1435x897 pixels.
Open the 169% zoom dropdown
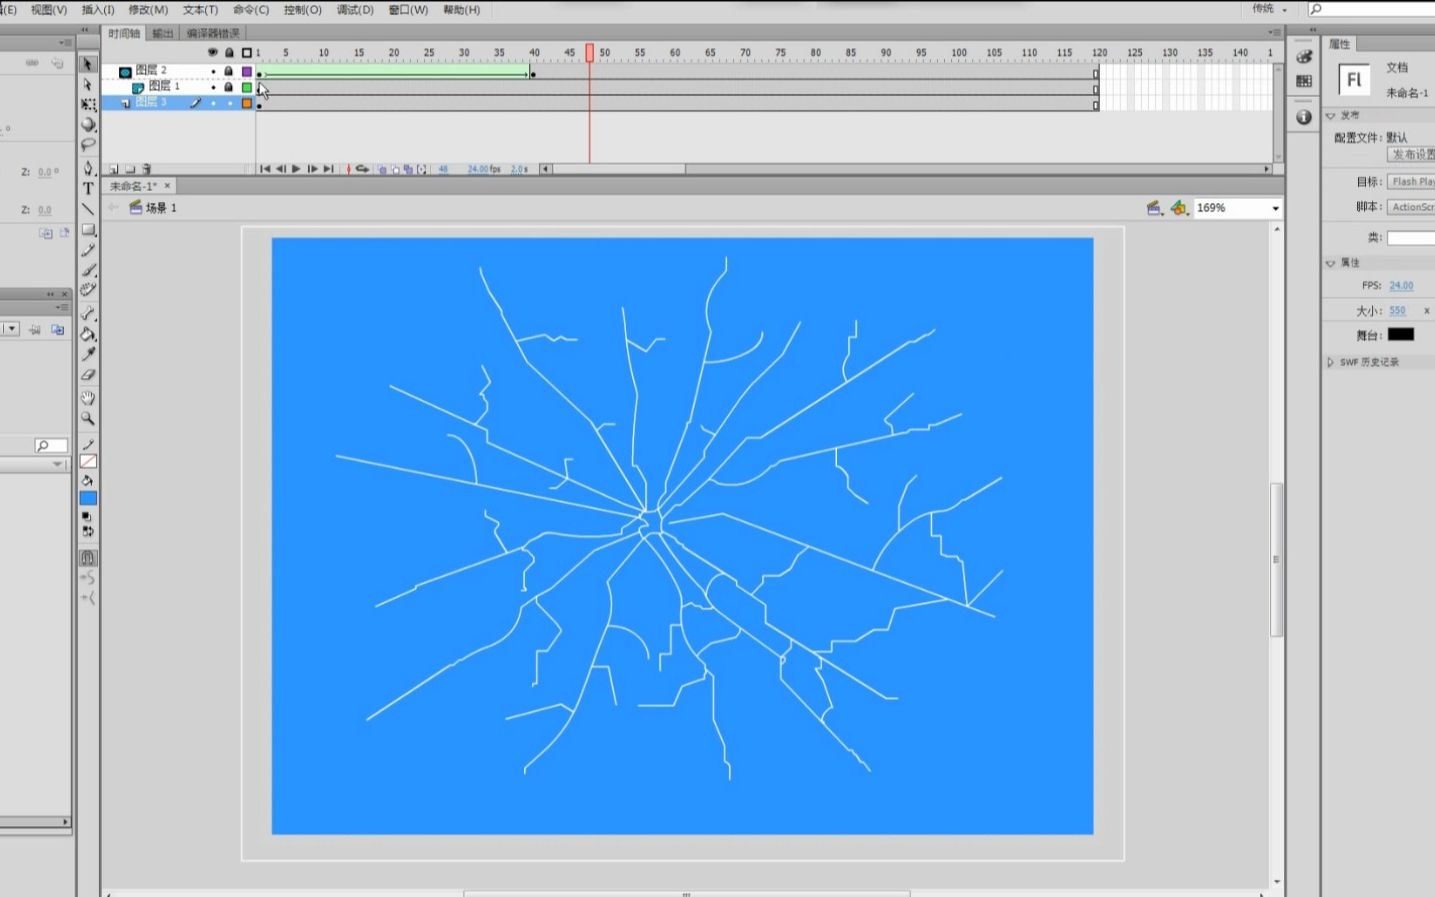1275,208
